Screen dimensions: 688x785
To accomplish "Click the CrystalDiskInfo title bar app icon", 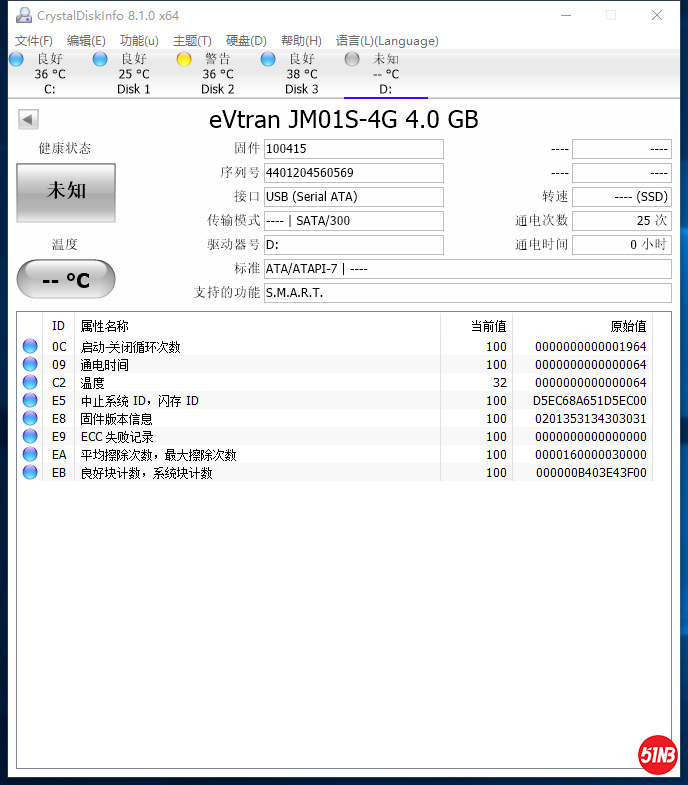I will point(24,16).
